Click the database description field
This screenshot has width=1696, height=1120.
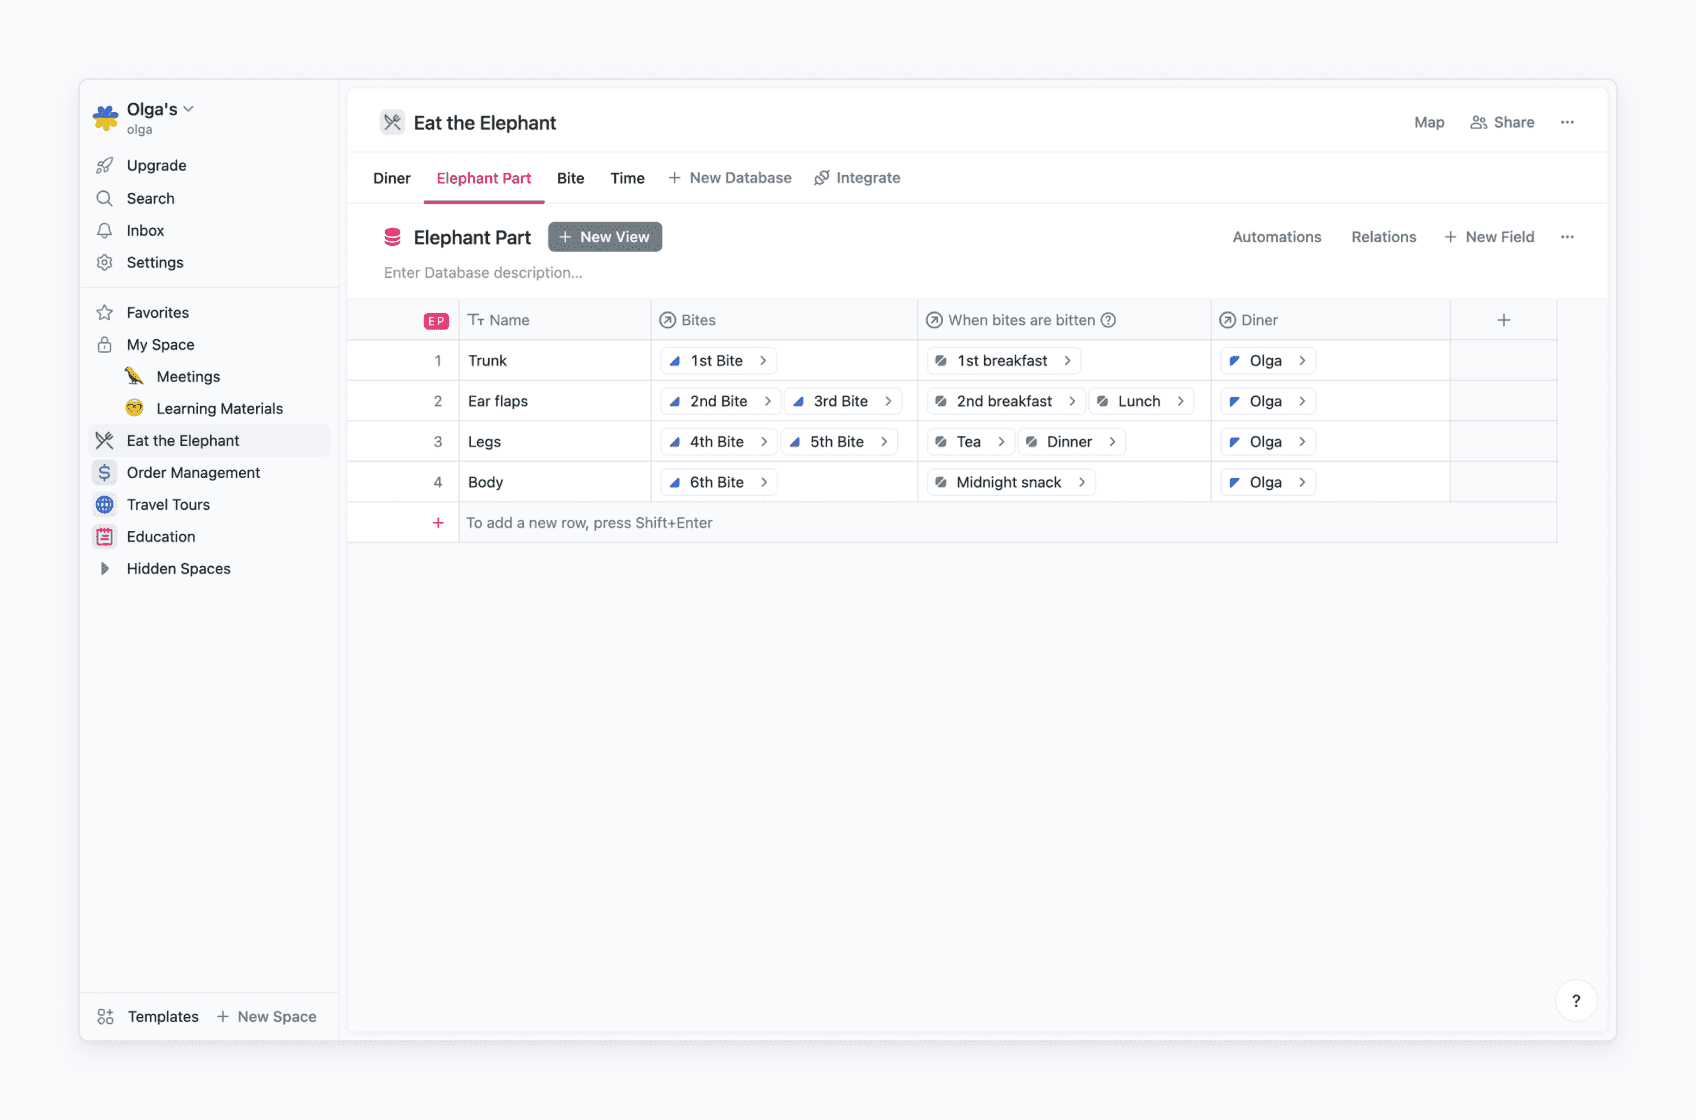pos(483,272)
